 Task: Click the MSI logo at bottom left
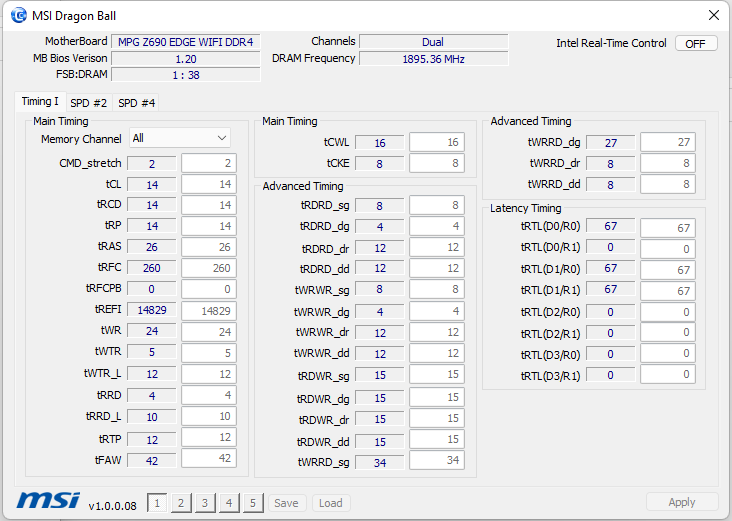click(47, 501)
